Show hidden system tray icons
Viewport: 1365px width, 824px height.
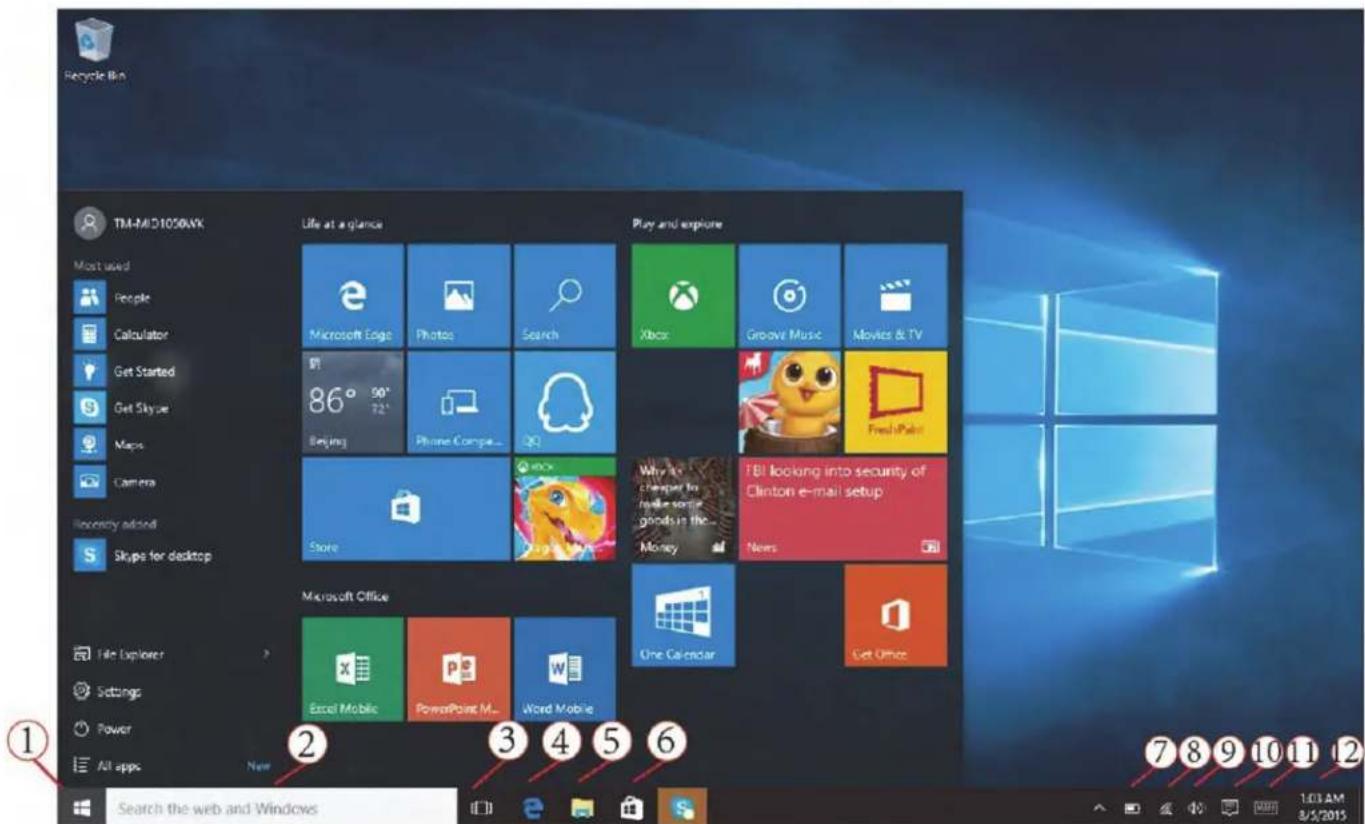pyautogui.click(x=1098, y=807)
